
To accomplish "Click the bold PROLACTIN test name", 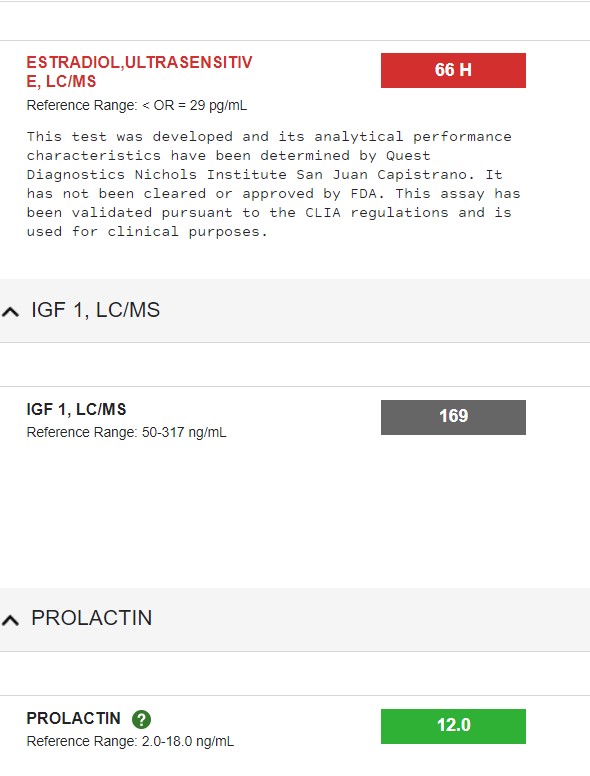I will pyautogui.click(x=73, y=718).
